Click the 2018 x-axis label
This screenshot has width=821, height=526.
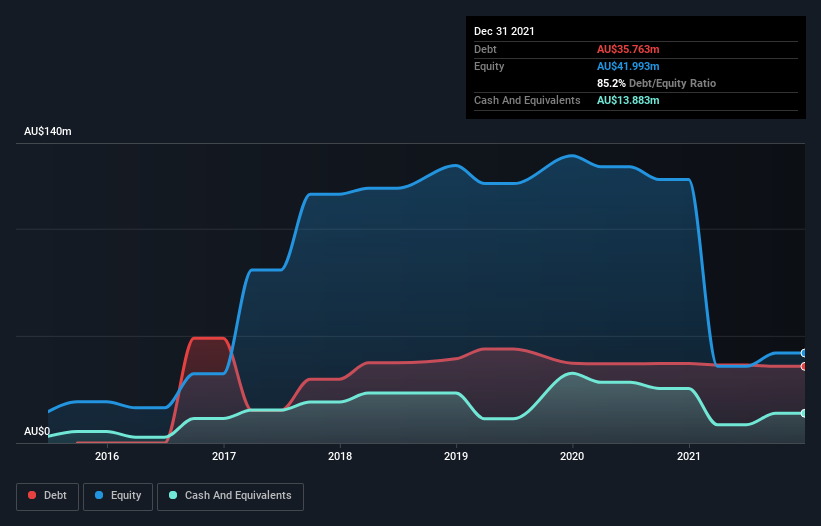340,456
